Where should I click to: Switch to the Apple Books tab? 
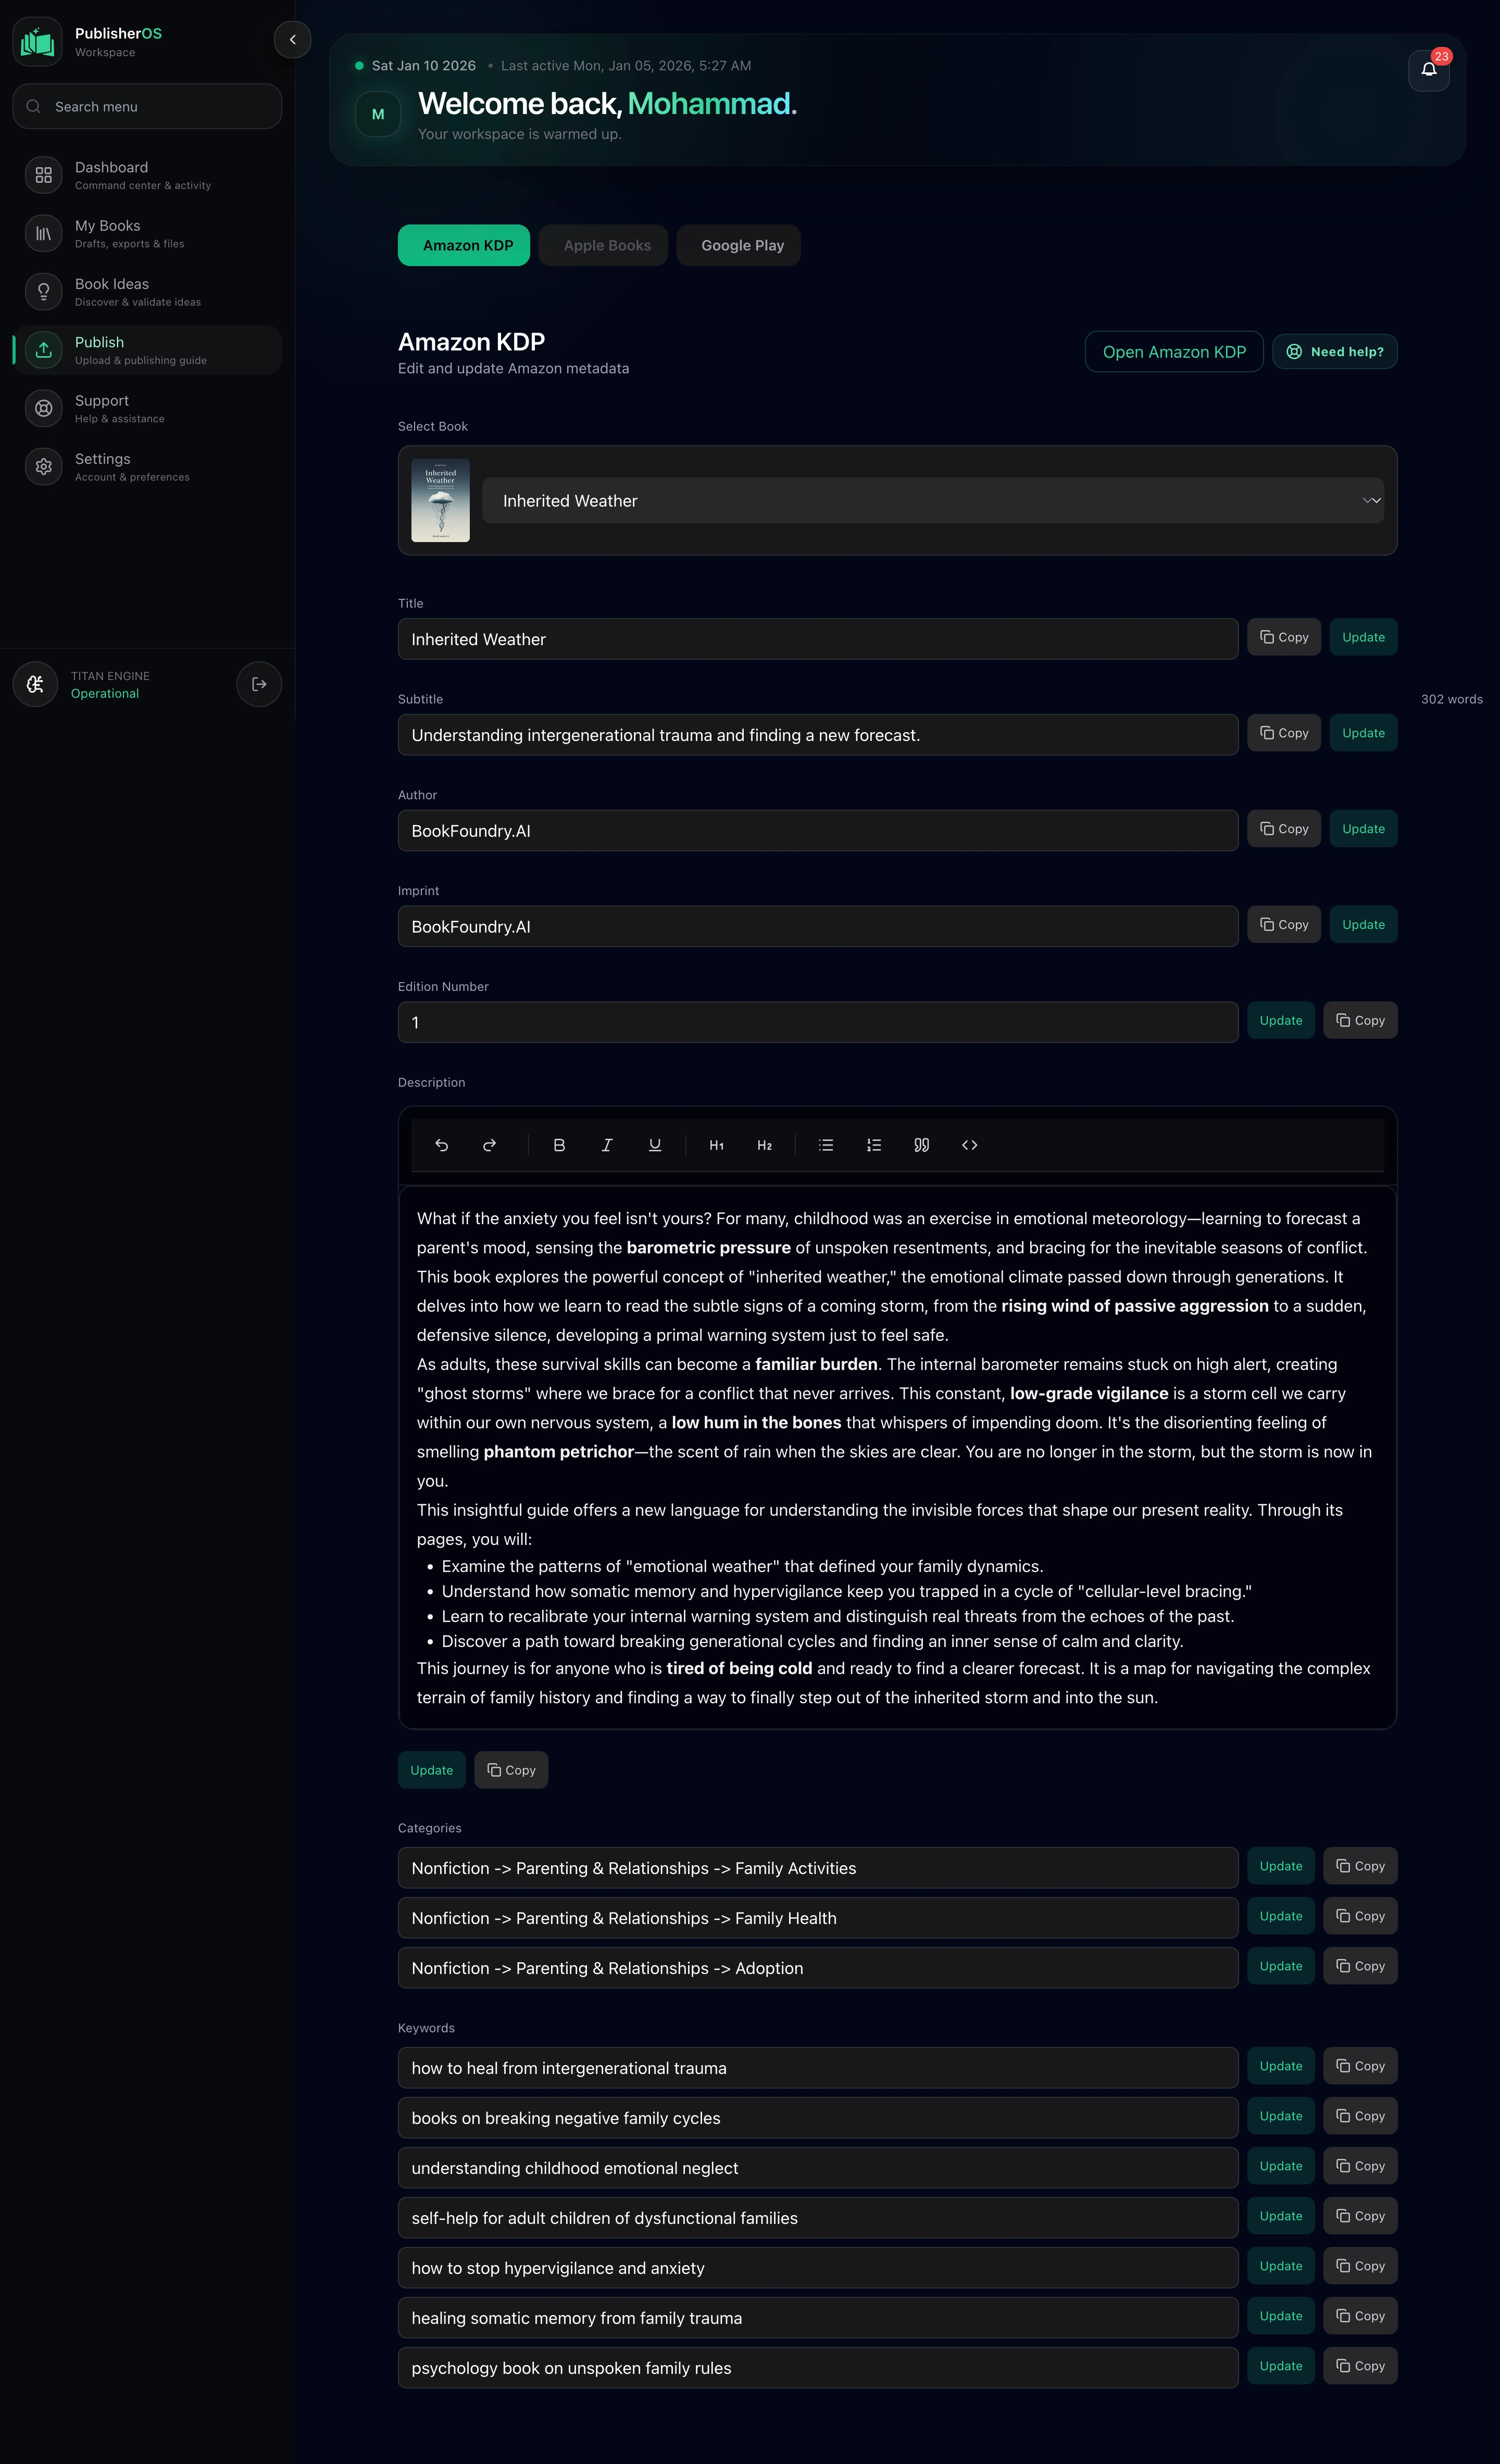click(x=603, y=245)
